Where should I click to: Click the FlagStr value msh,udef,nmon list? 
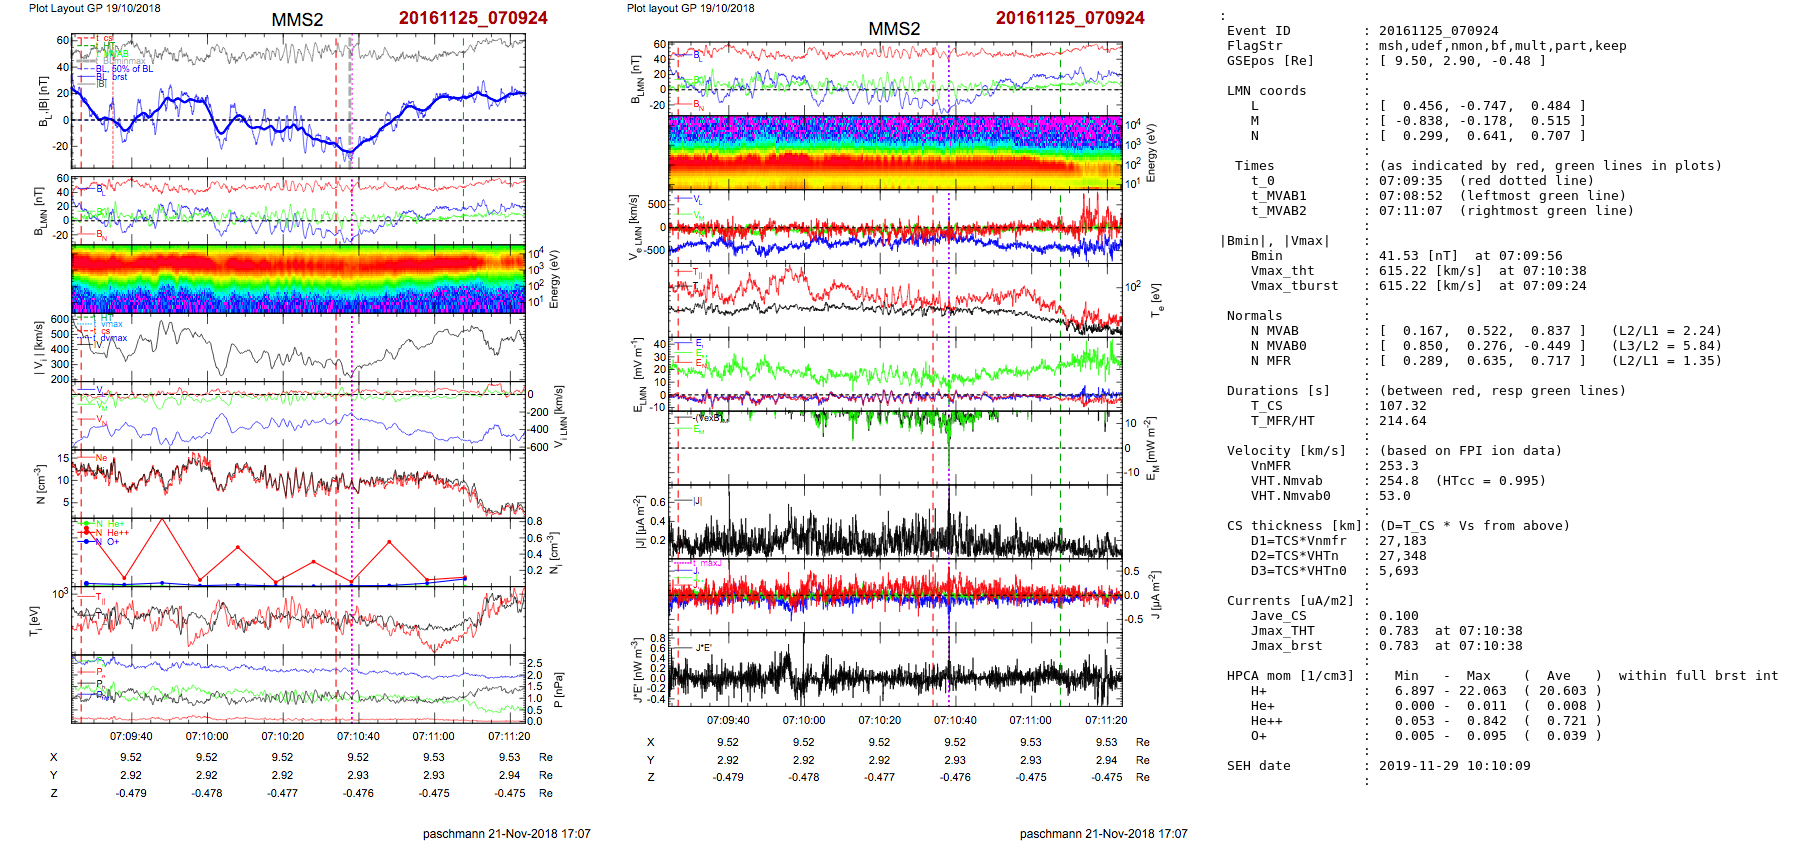click(x=1502, y=46)
